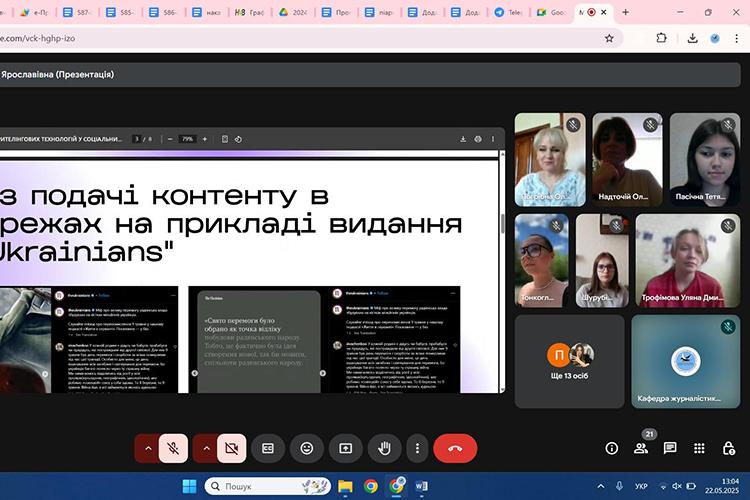Select Погрібна Ол... video tile
750x500 pixels.
[550, 160]
